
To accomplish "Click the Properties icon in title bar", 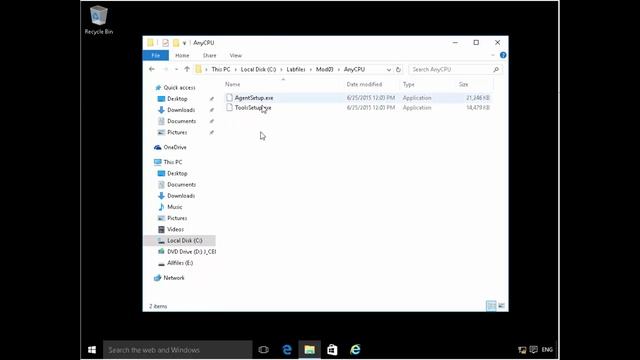I will (165, 43).
